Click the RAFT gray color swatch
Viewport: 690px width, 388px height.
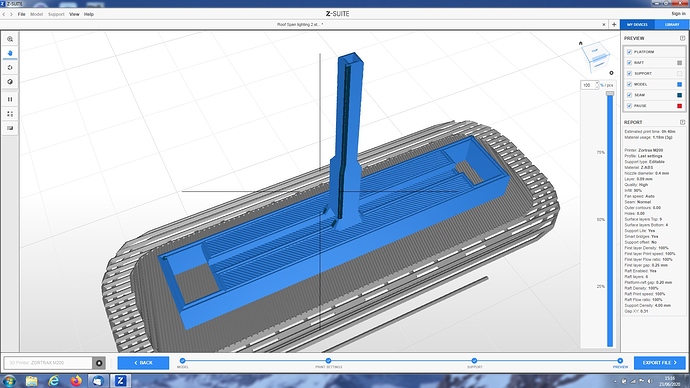tap(679, 63)
